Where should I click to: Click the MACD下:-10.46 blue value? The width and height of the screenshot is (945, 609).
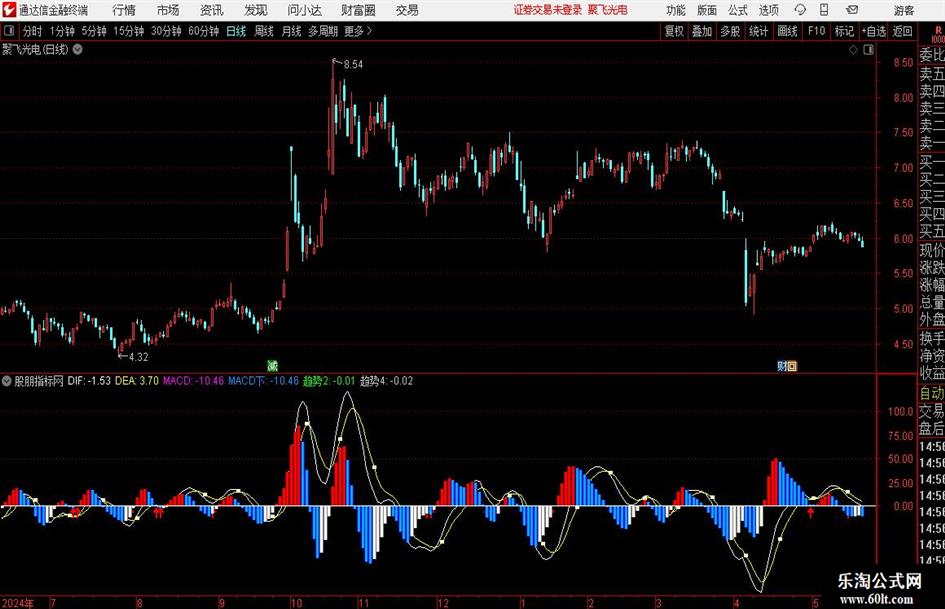[263, 381]
